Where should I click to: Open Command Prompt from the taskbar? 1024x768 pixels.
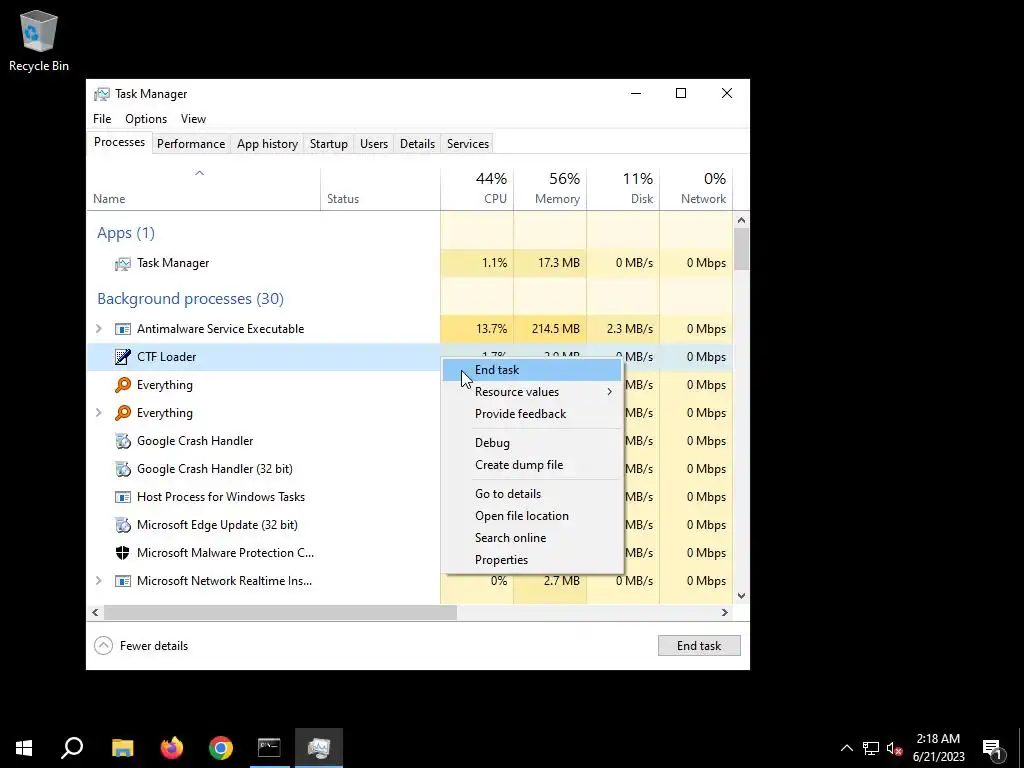pos(269,748)
